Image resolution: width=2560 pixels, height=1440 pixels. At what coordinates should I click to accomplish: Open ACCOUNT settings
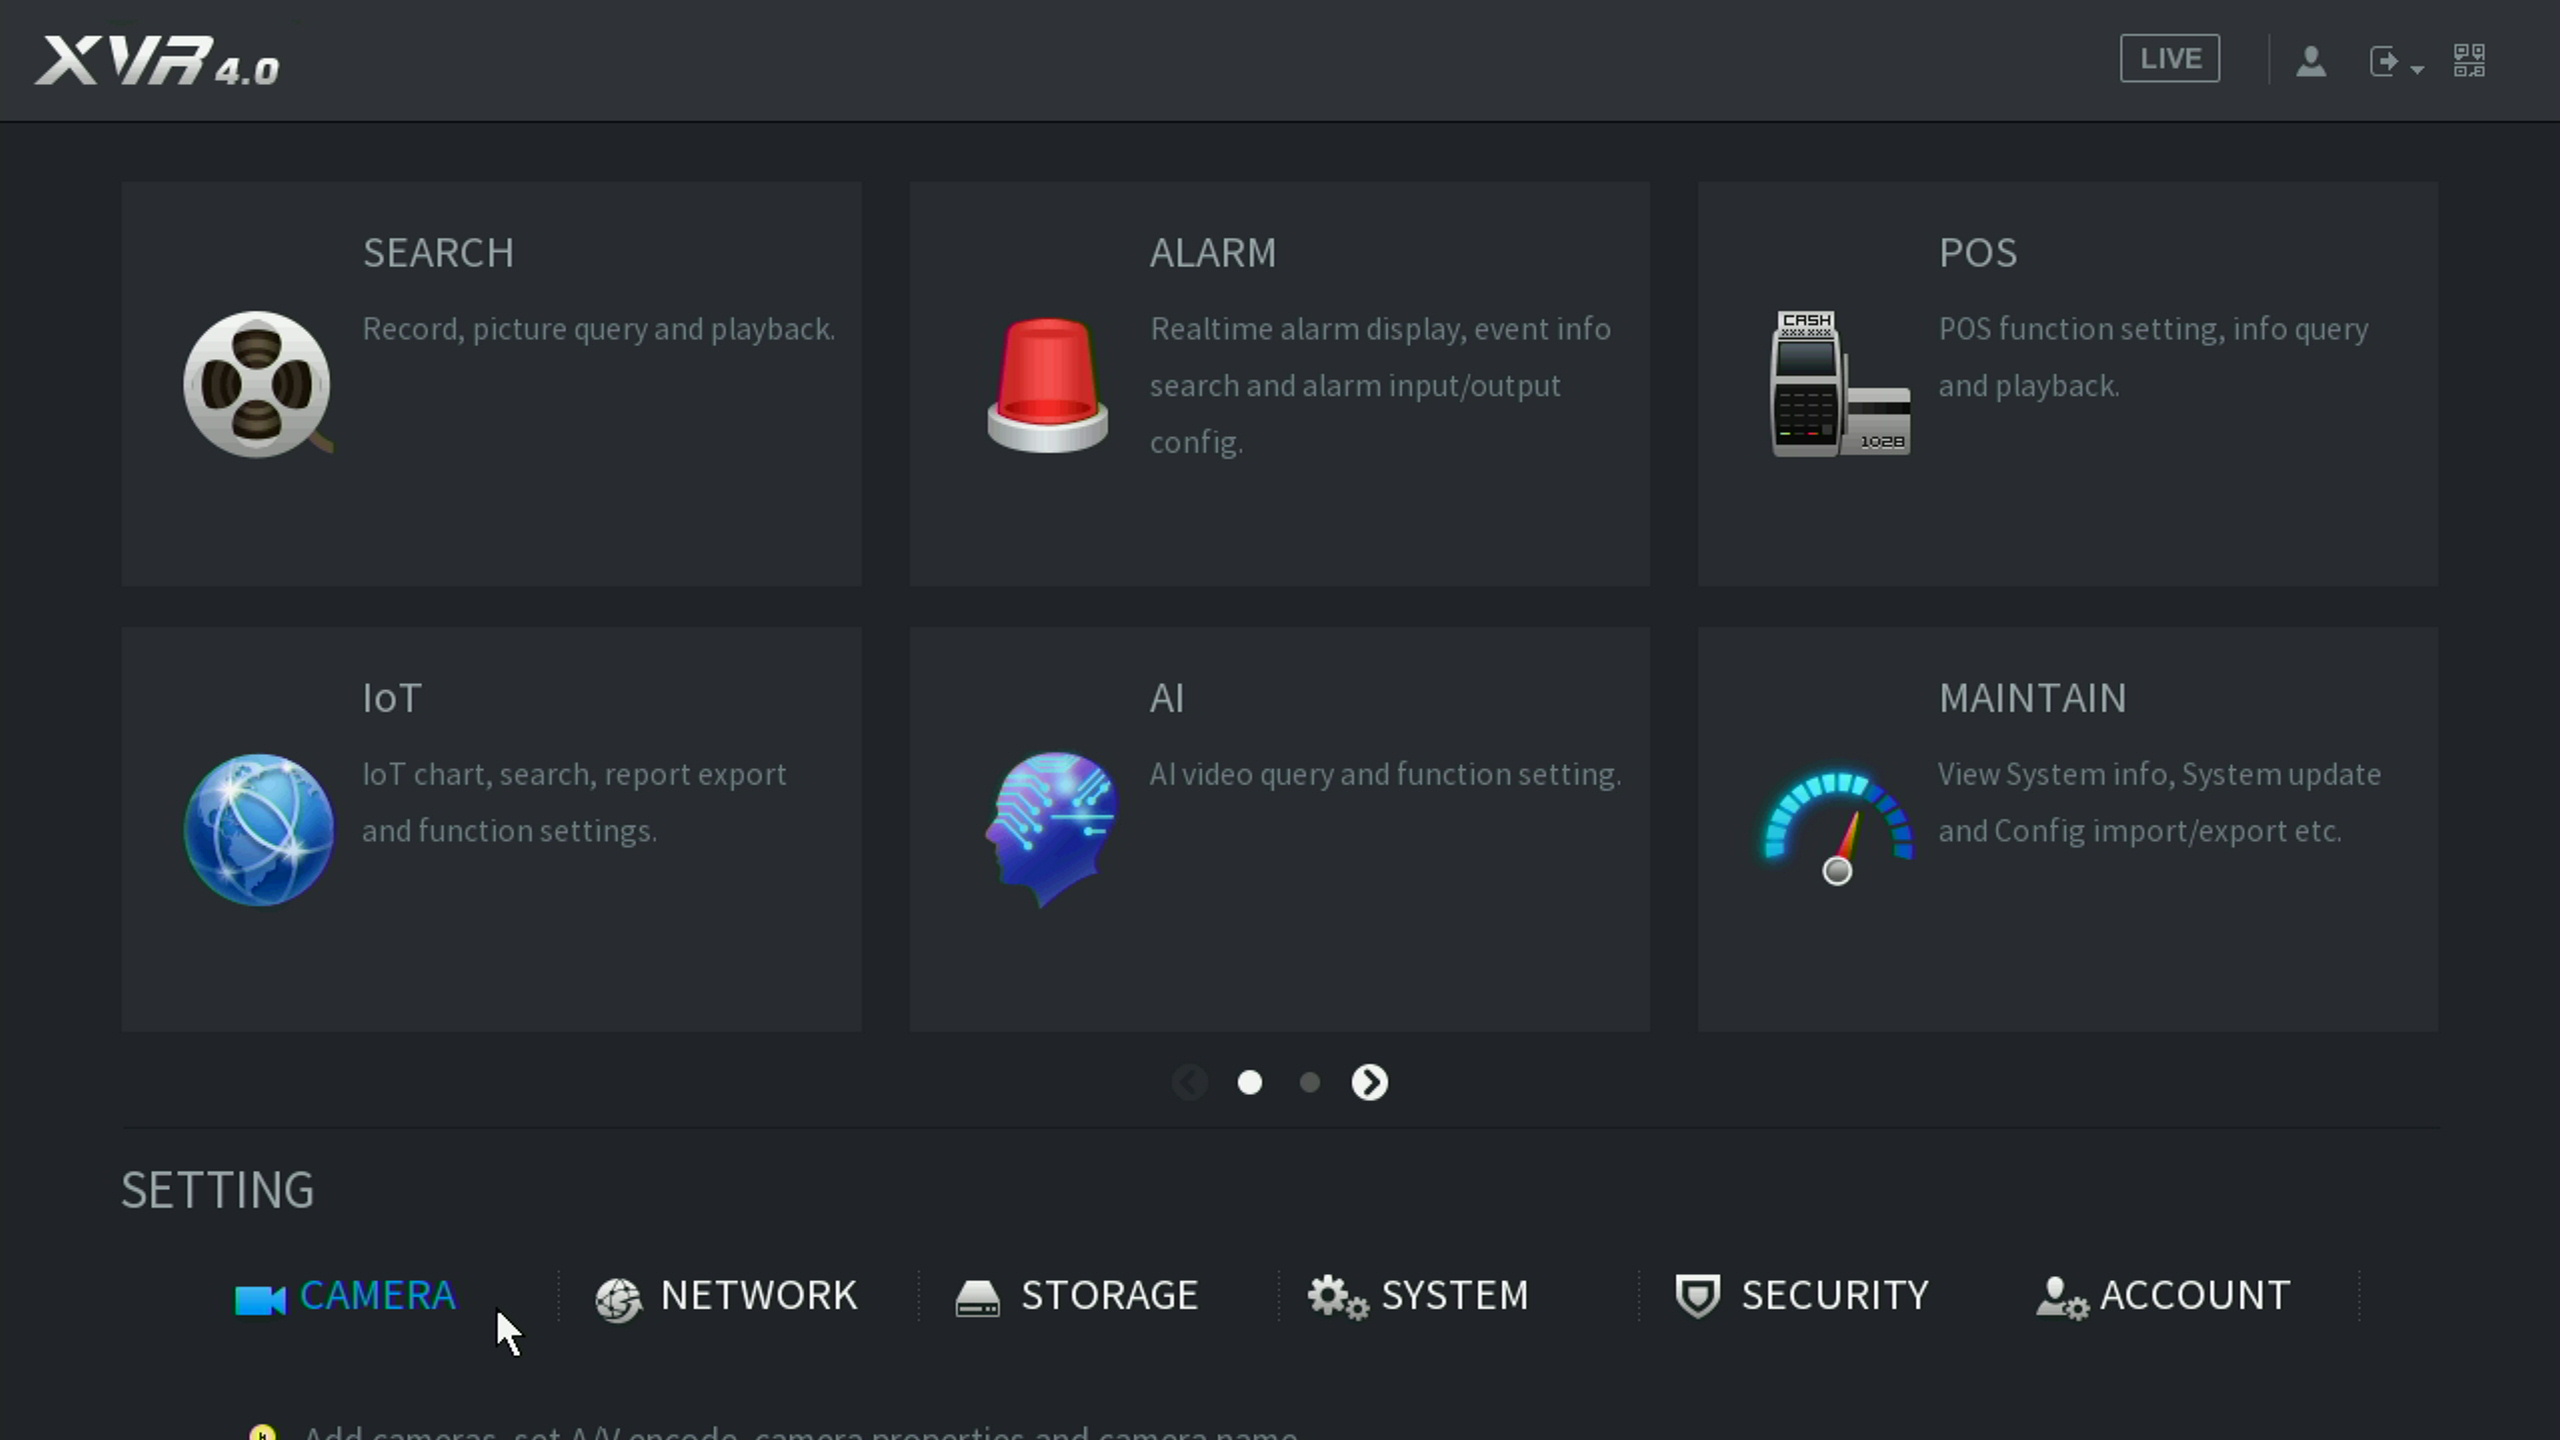2163,1296
